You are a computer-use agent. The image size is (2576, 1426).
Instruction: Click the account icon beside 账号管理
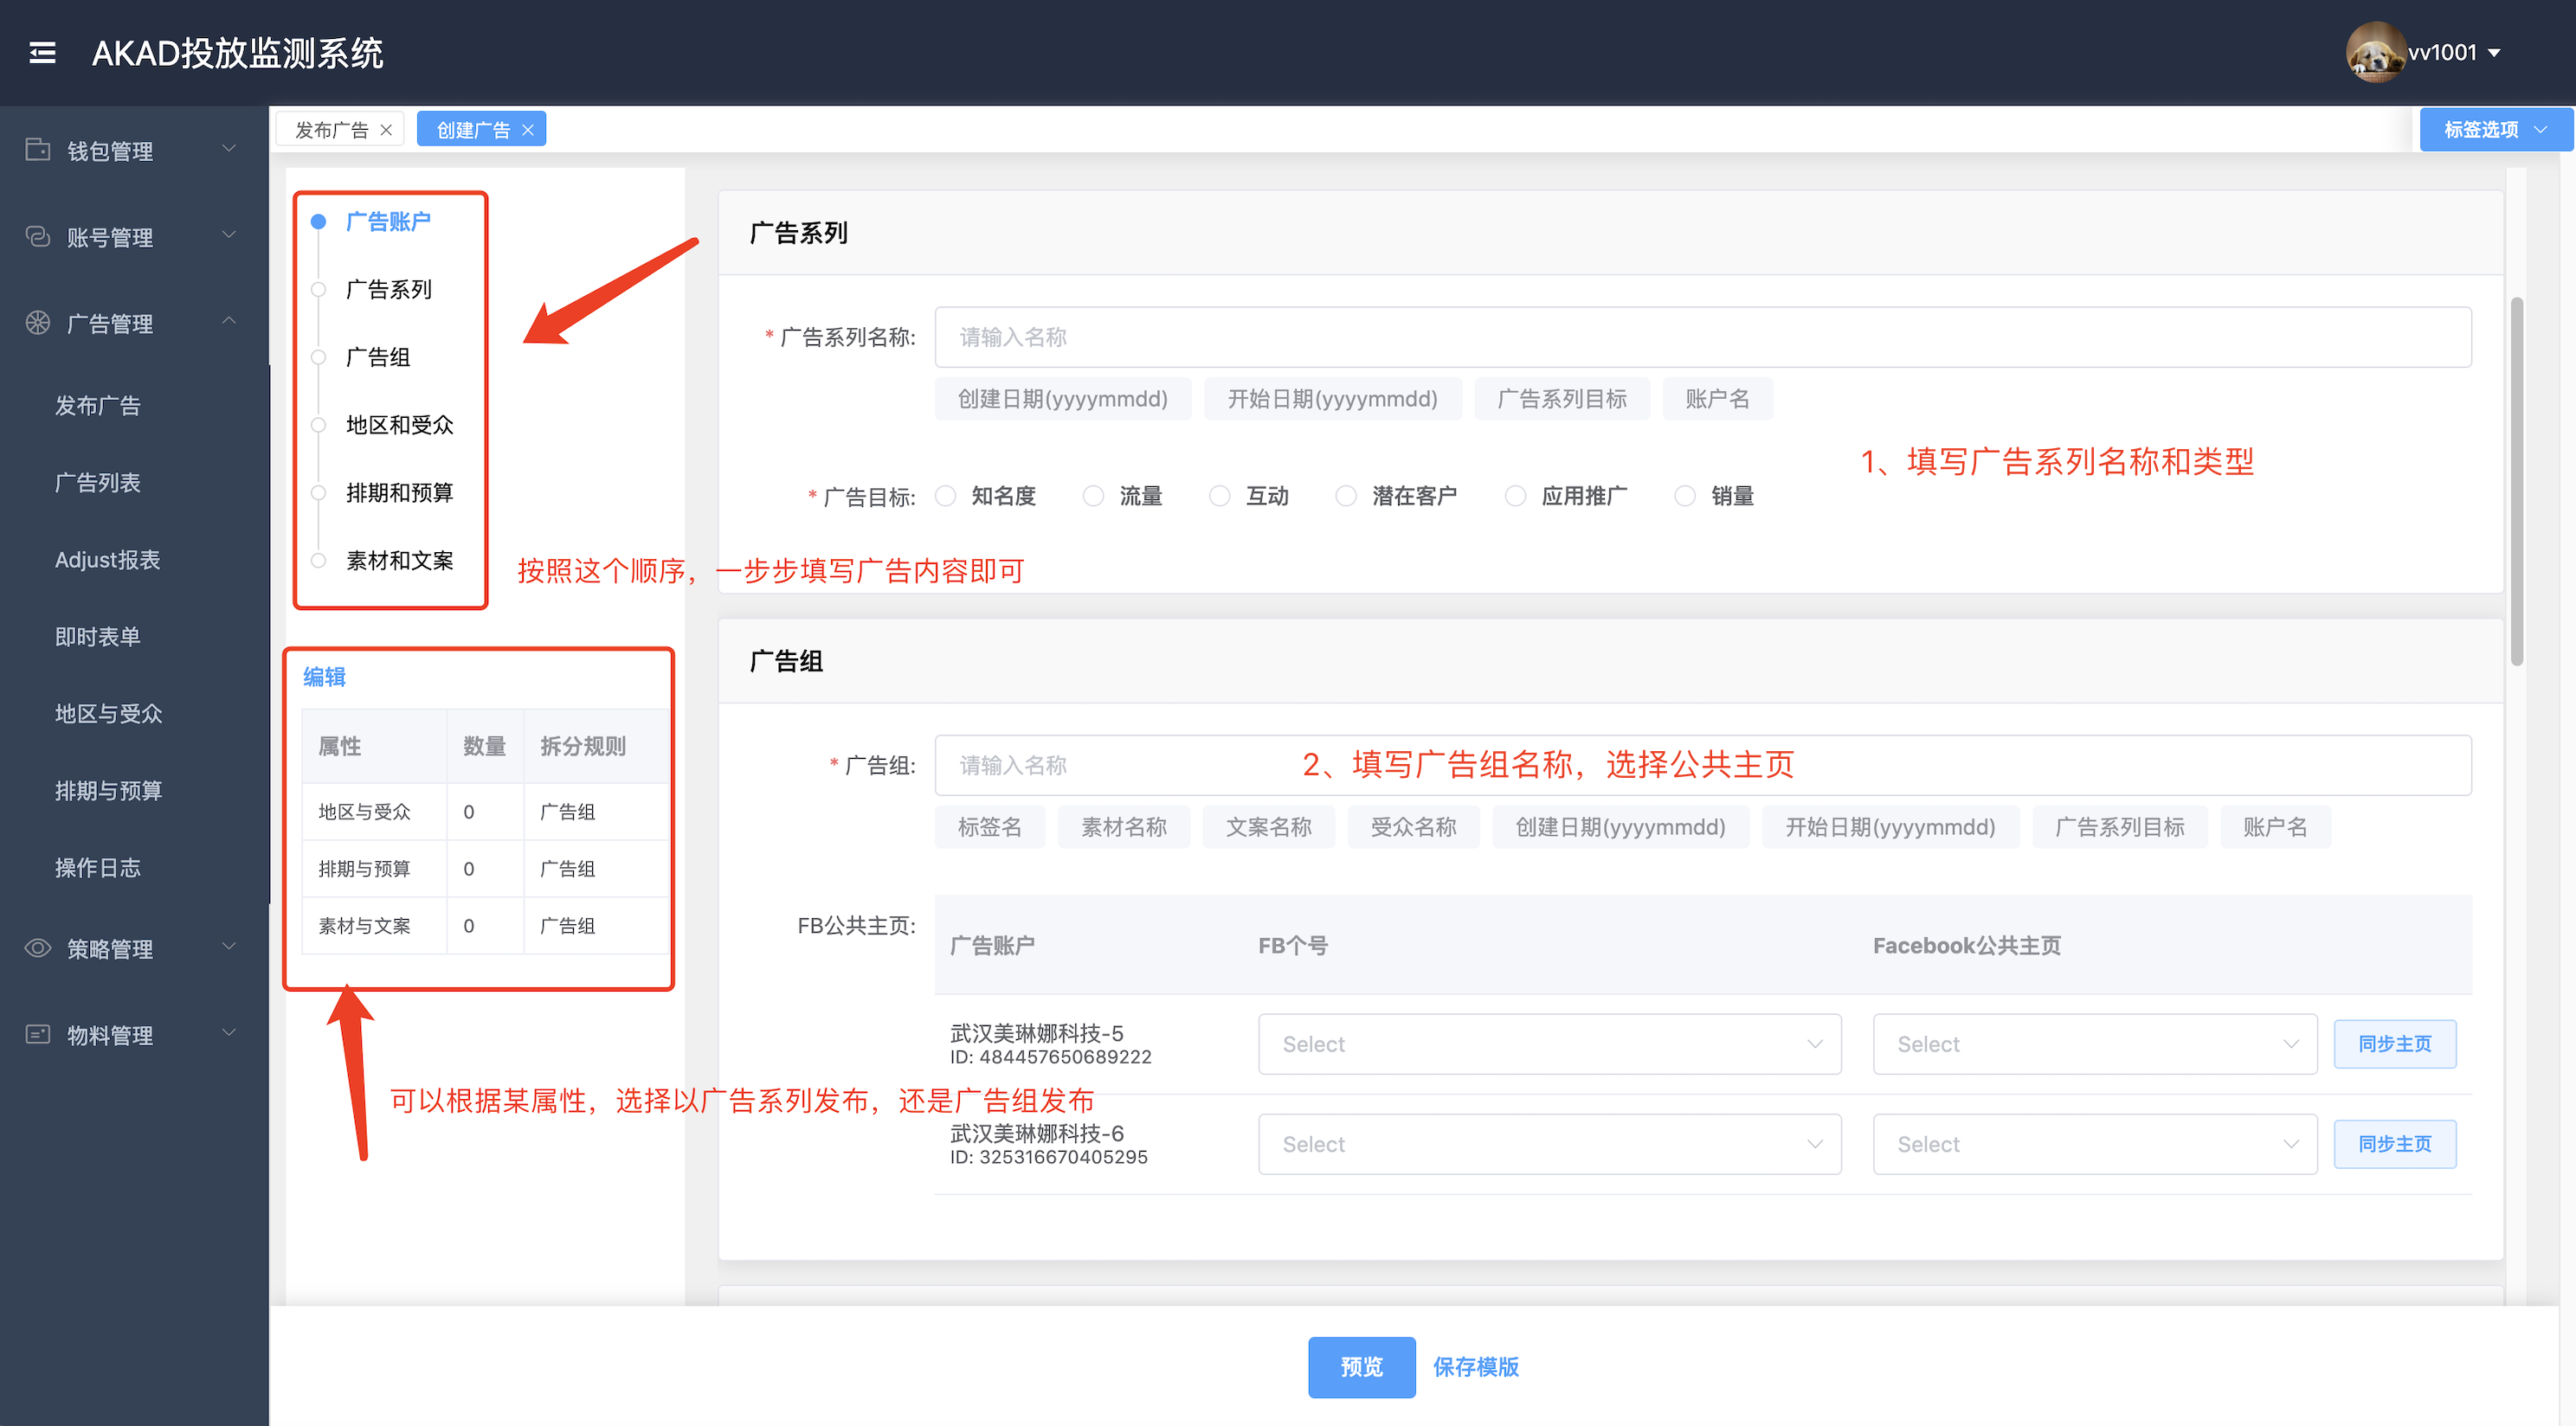pyautogui.click(x=37, y=237)
